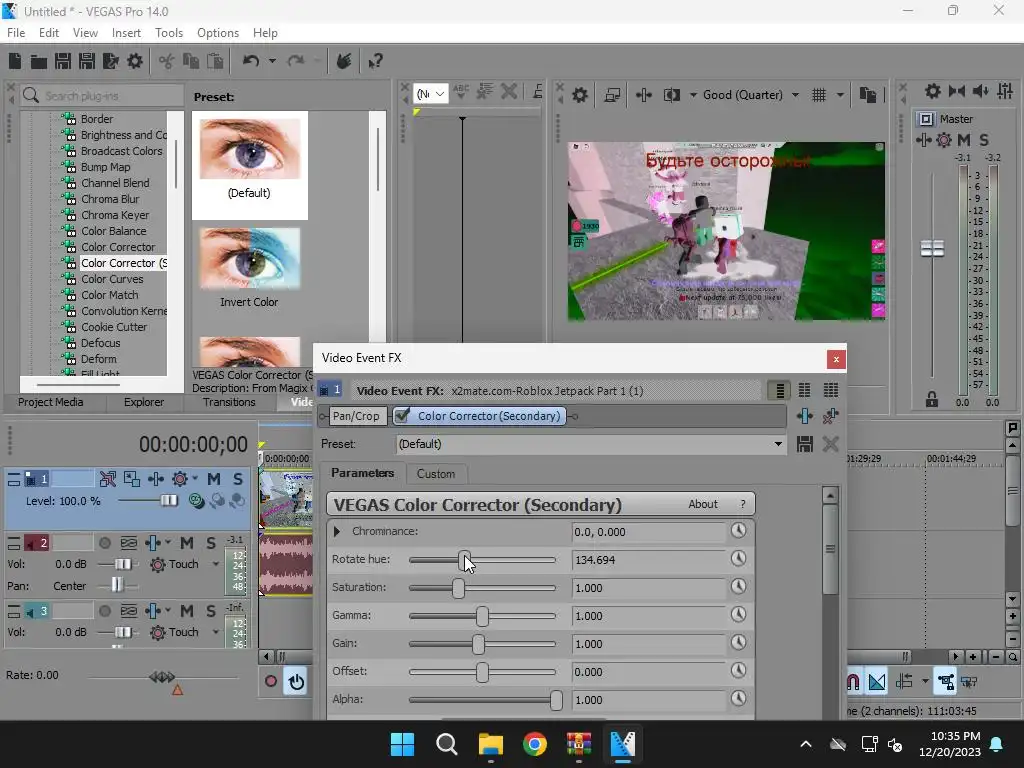Open track FX on video track 1
This screenshot has height=768, width=1024.
tap(180, 479)
